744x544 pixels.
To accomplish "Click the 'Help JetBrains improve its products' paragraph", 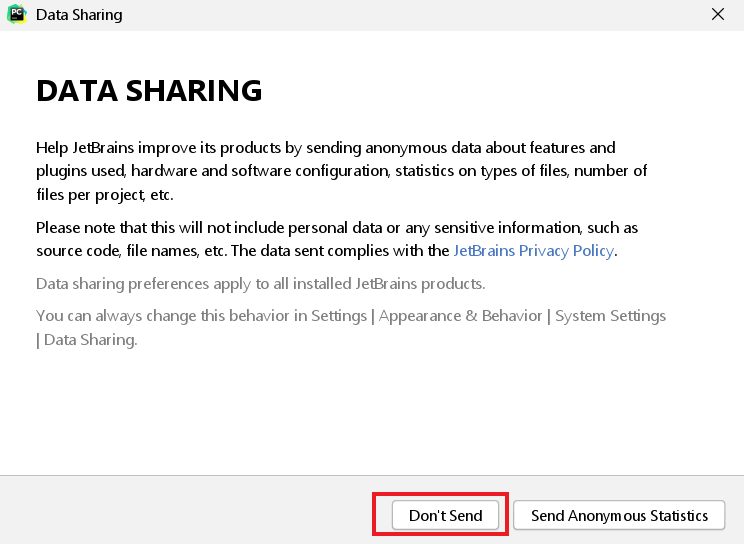I will coord(342,171).
